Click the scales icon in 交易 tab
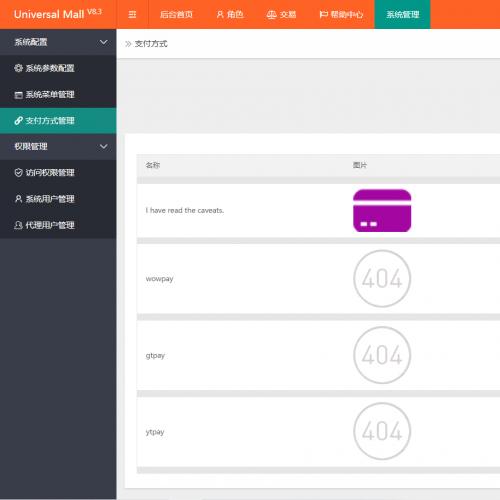500x500 pixels. [x=271, y=15]
